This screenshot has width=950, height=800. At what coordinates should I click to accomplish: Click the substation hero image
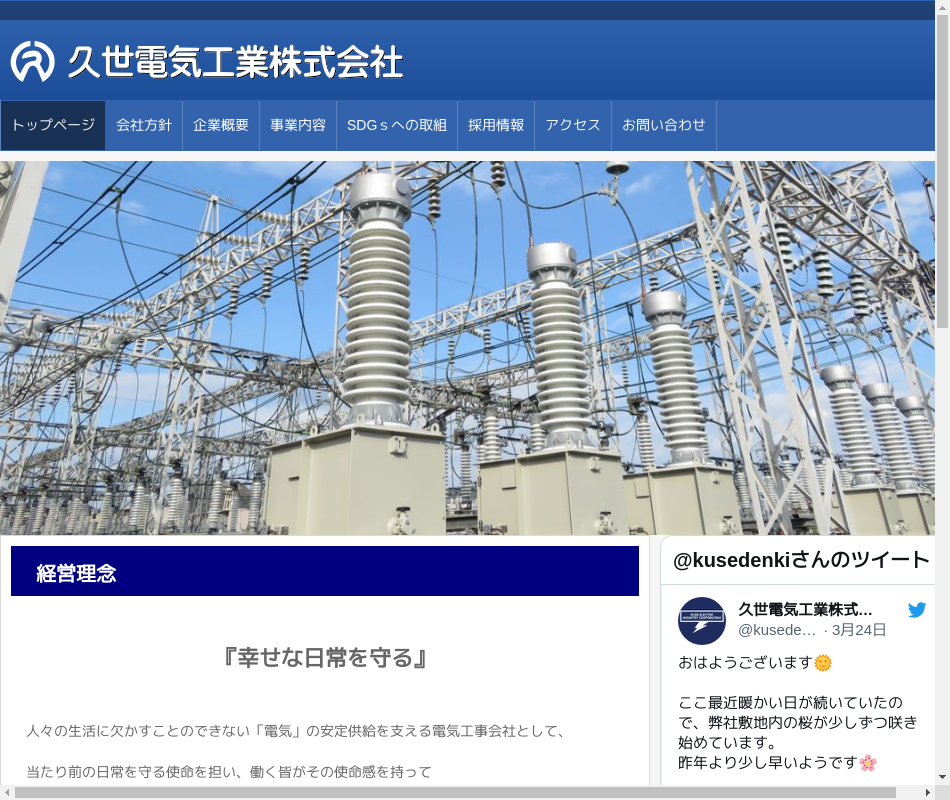pyautogui.click(x=467, y=348)
